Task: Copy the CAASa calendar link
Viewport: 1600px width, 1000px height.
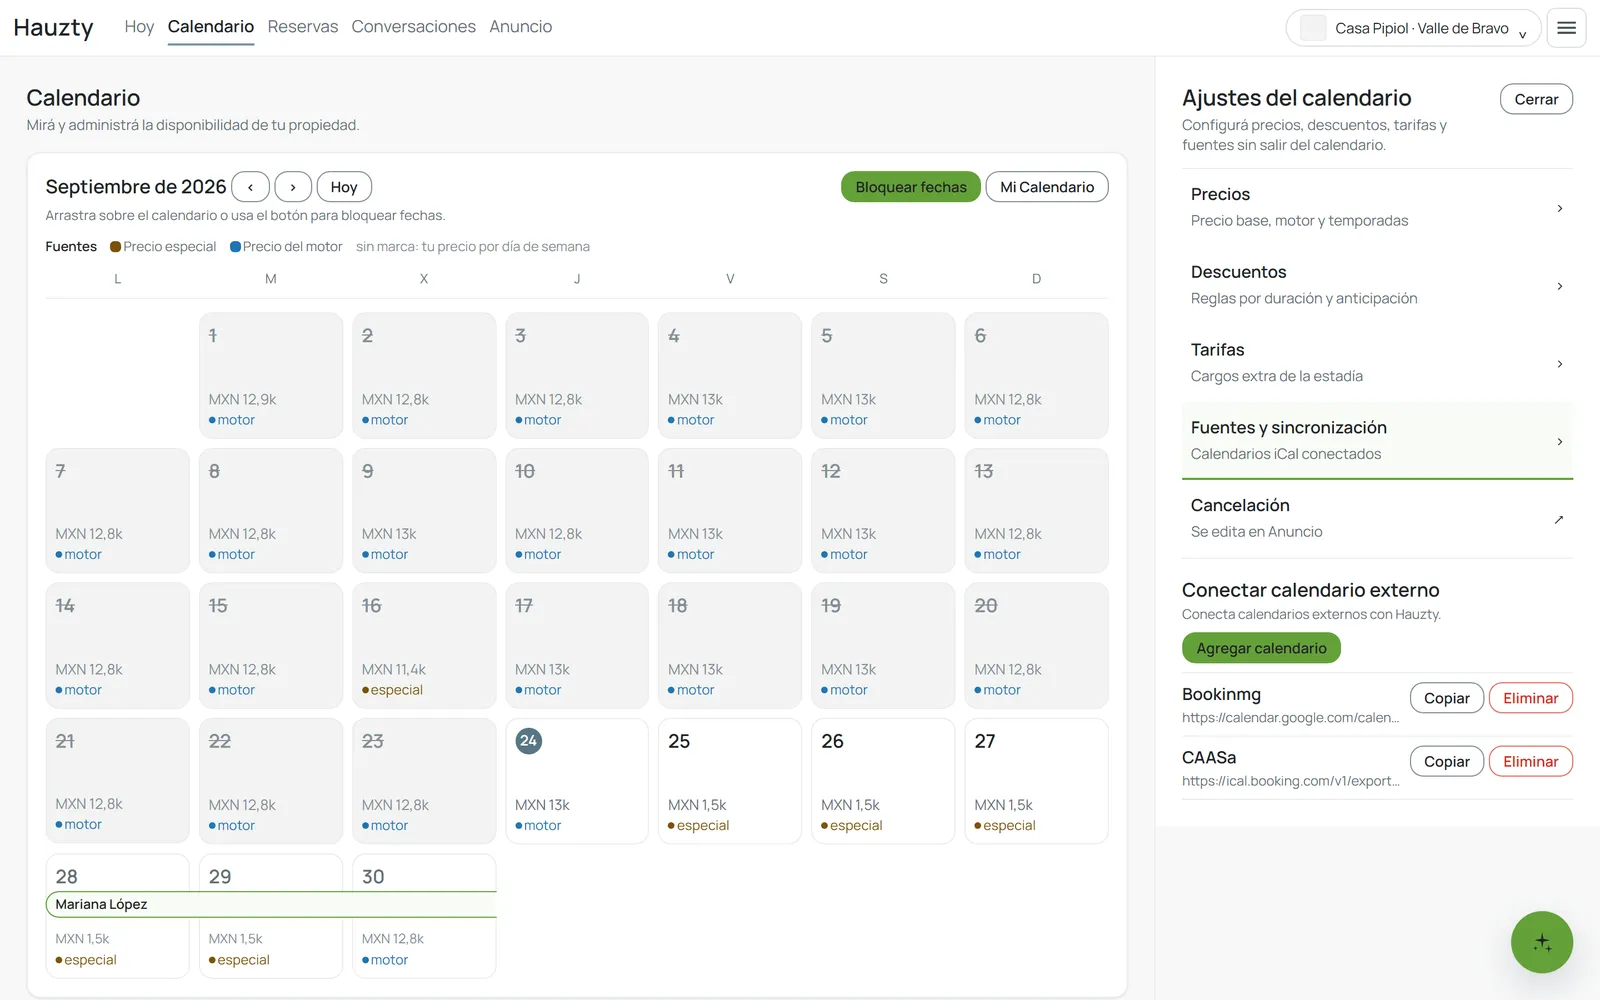Action: point(1447,761)
